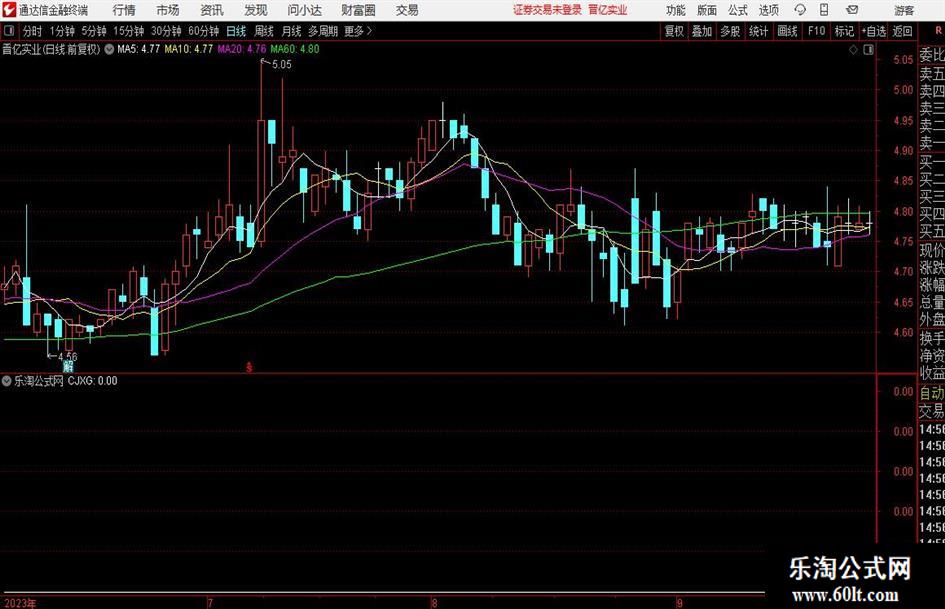The height and width of the screenshot is (609, 945).
Task: Click the 叠加 overlay button
Action: [x=702, y=31]
